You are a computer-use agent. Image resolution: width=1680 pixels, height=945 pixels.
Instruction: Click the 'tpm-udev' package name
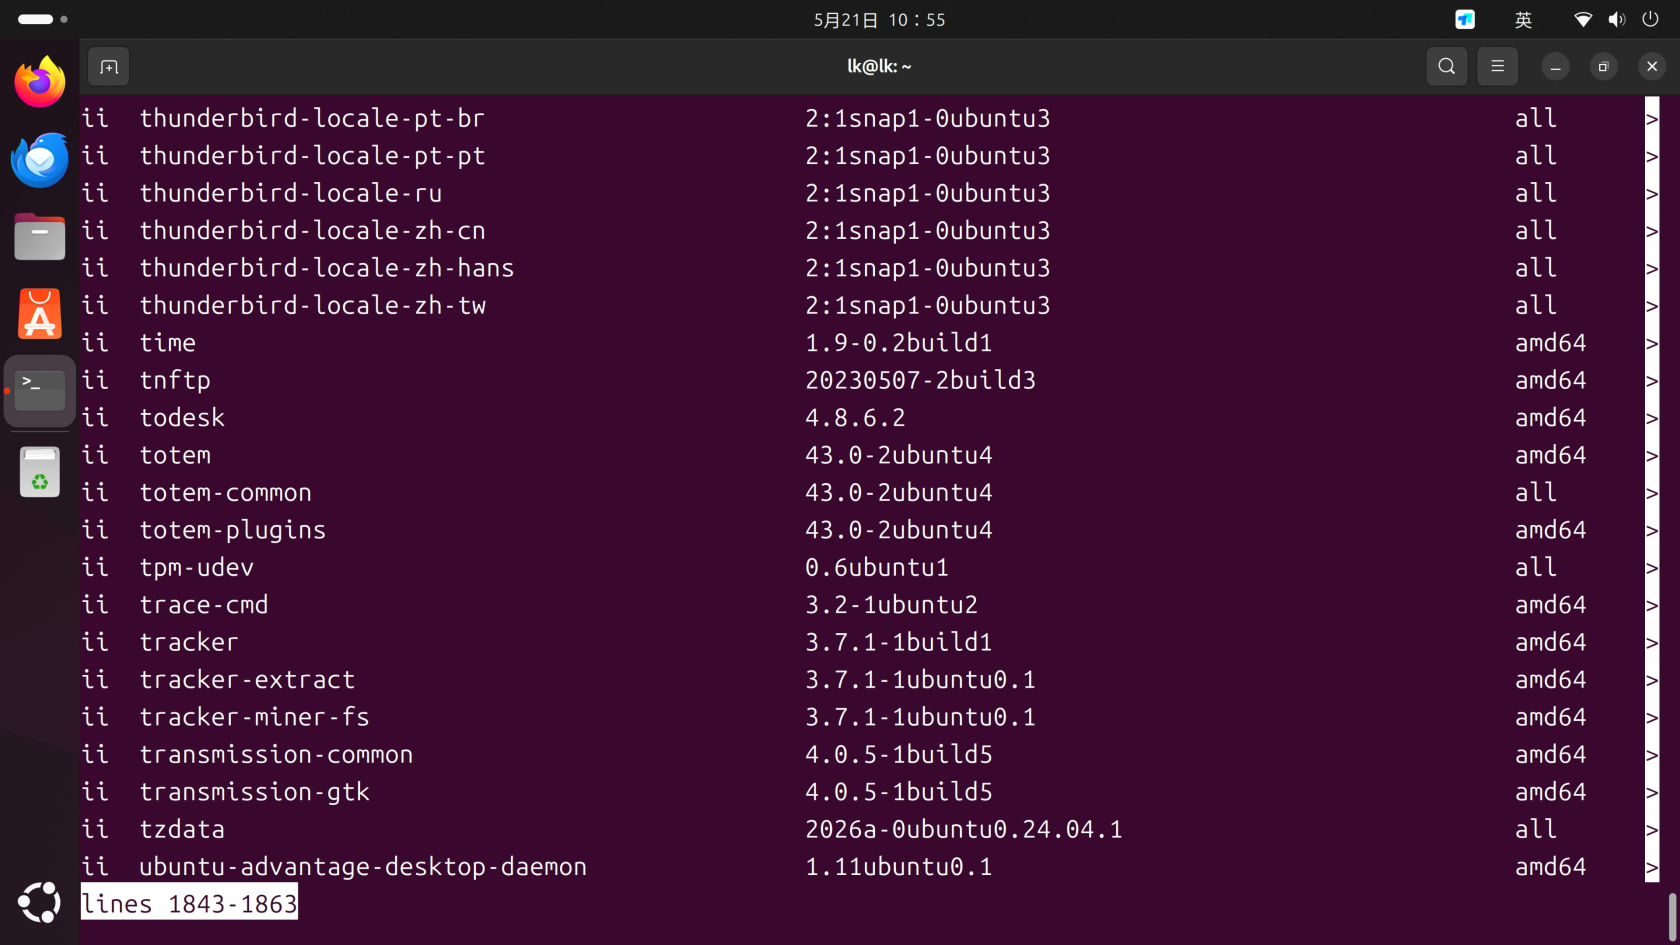(x=197, y=567)
